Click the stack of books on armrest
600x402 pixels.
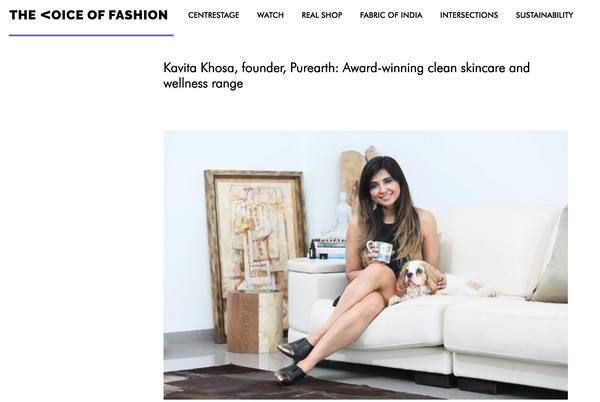coord(331,248)
